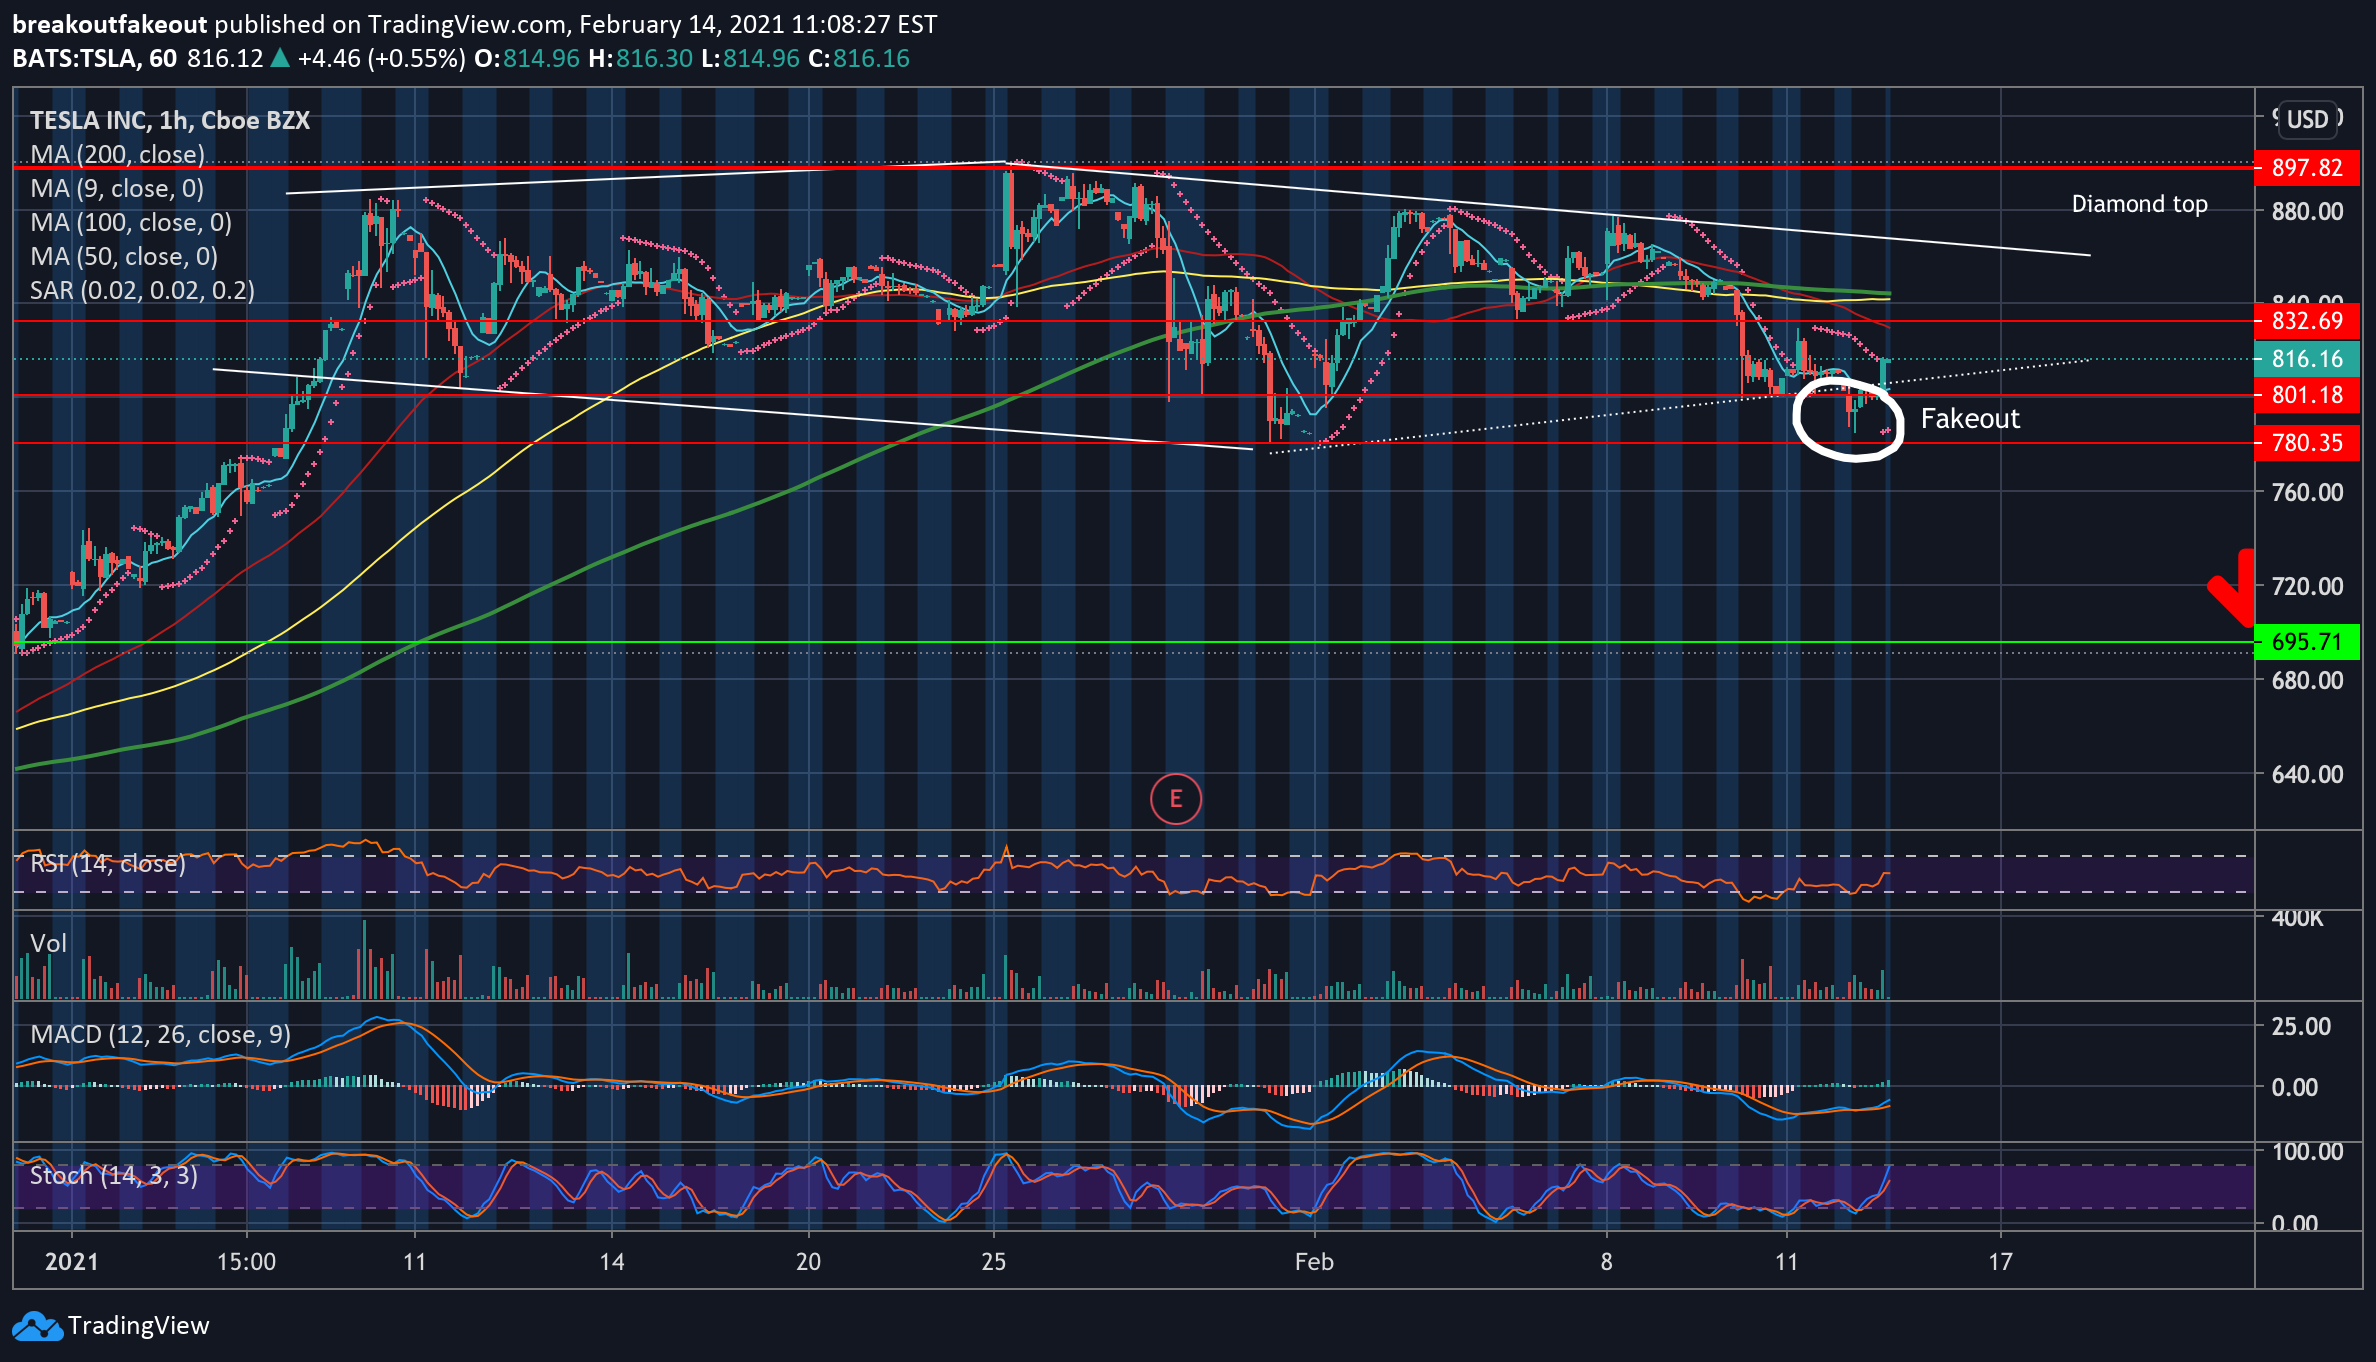Screen dimensions: 2376x1362
Task: Click the 720.00 price axis tick
Action: 2307,586
